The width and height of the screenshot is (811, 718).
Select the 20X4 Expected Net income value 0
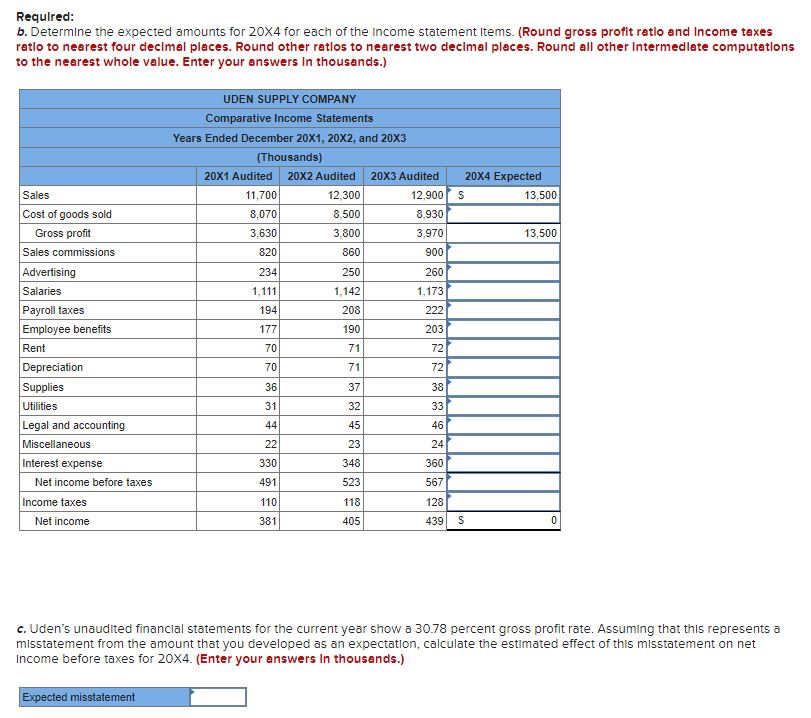point(554,520)
